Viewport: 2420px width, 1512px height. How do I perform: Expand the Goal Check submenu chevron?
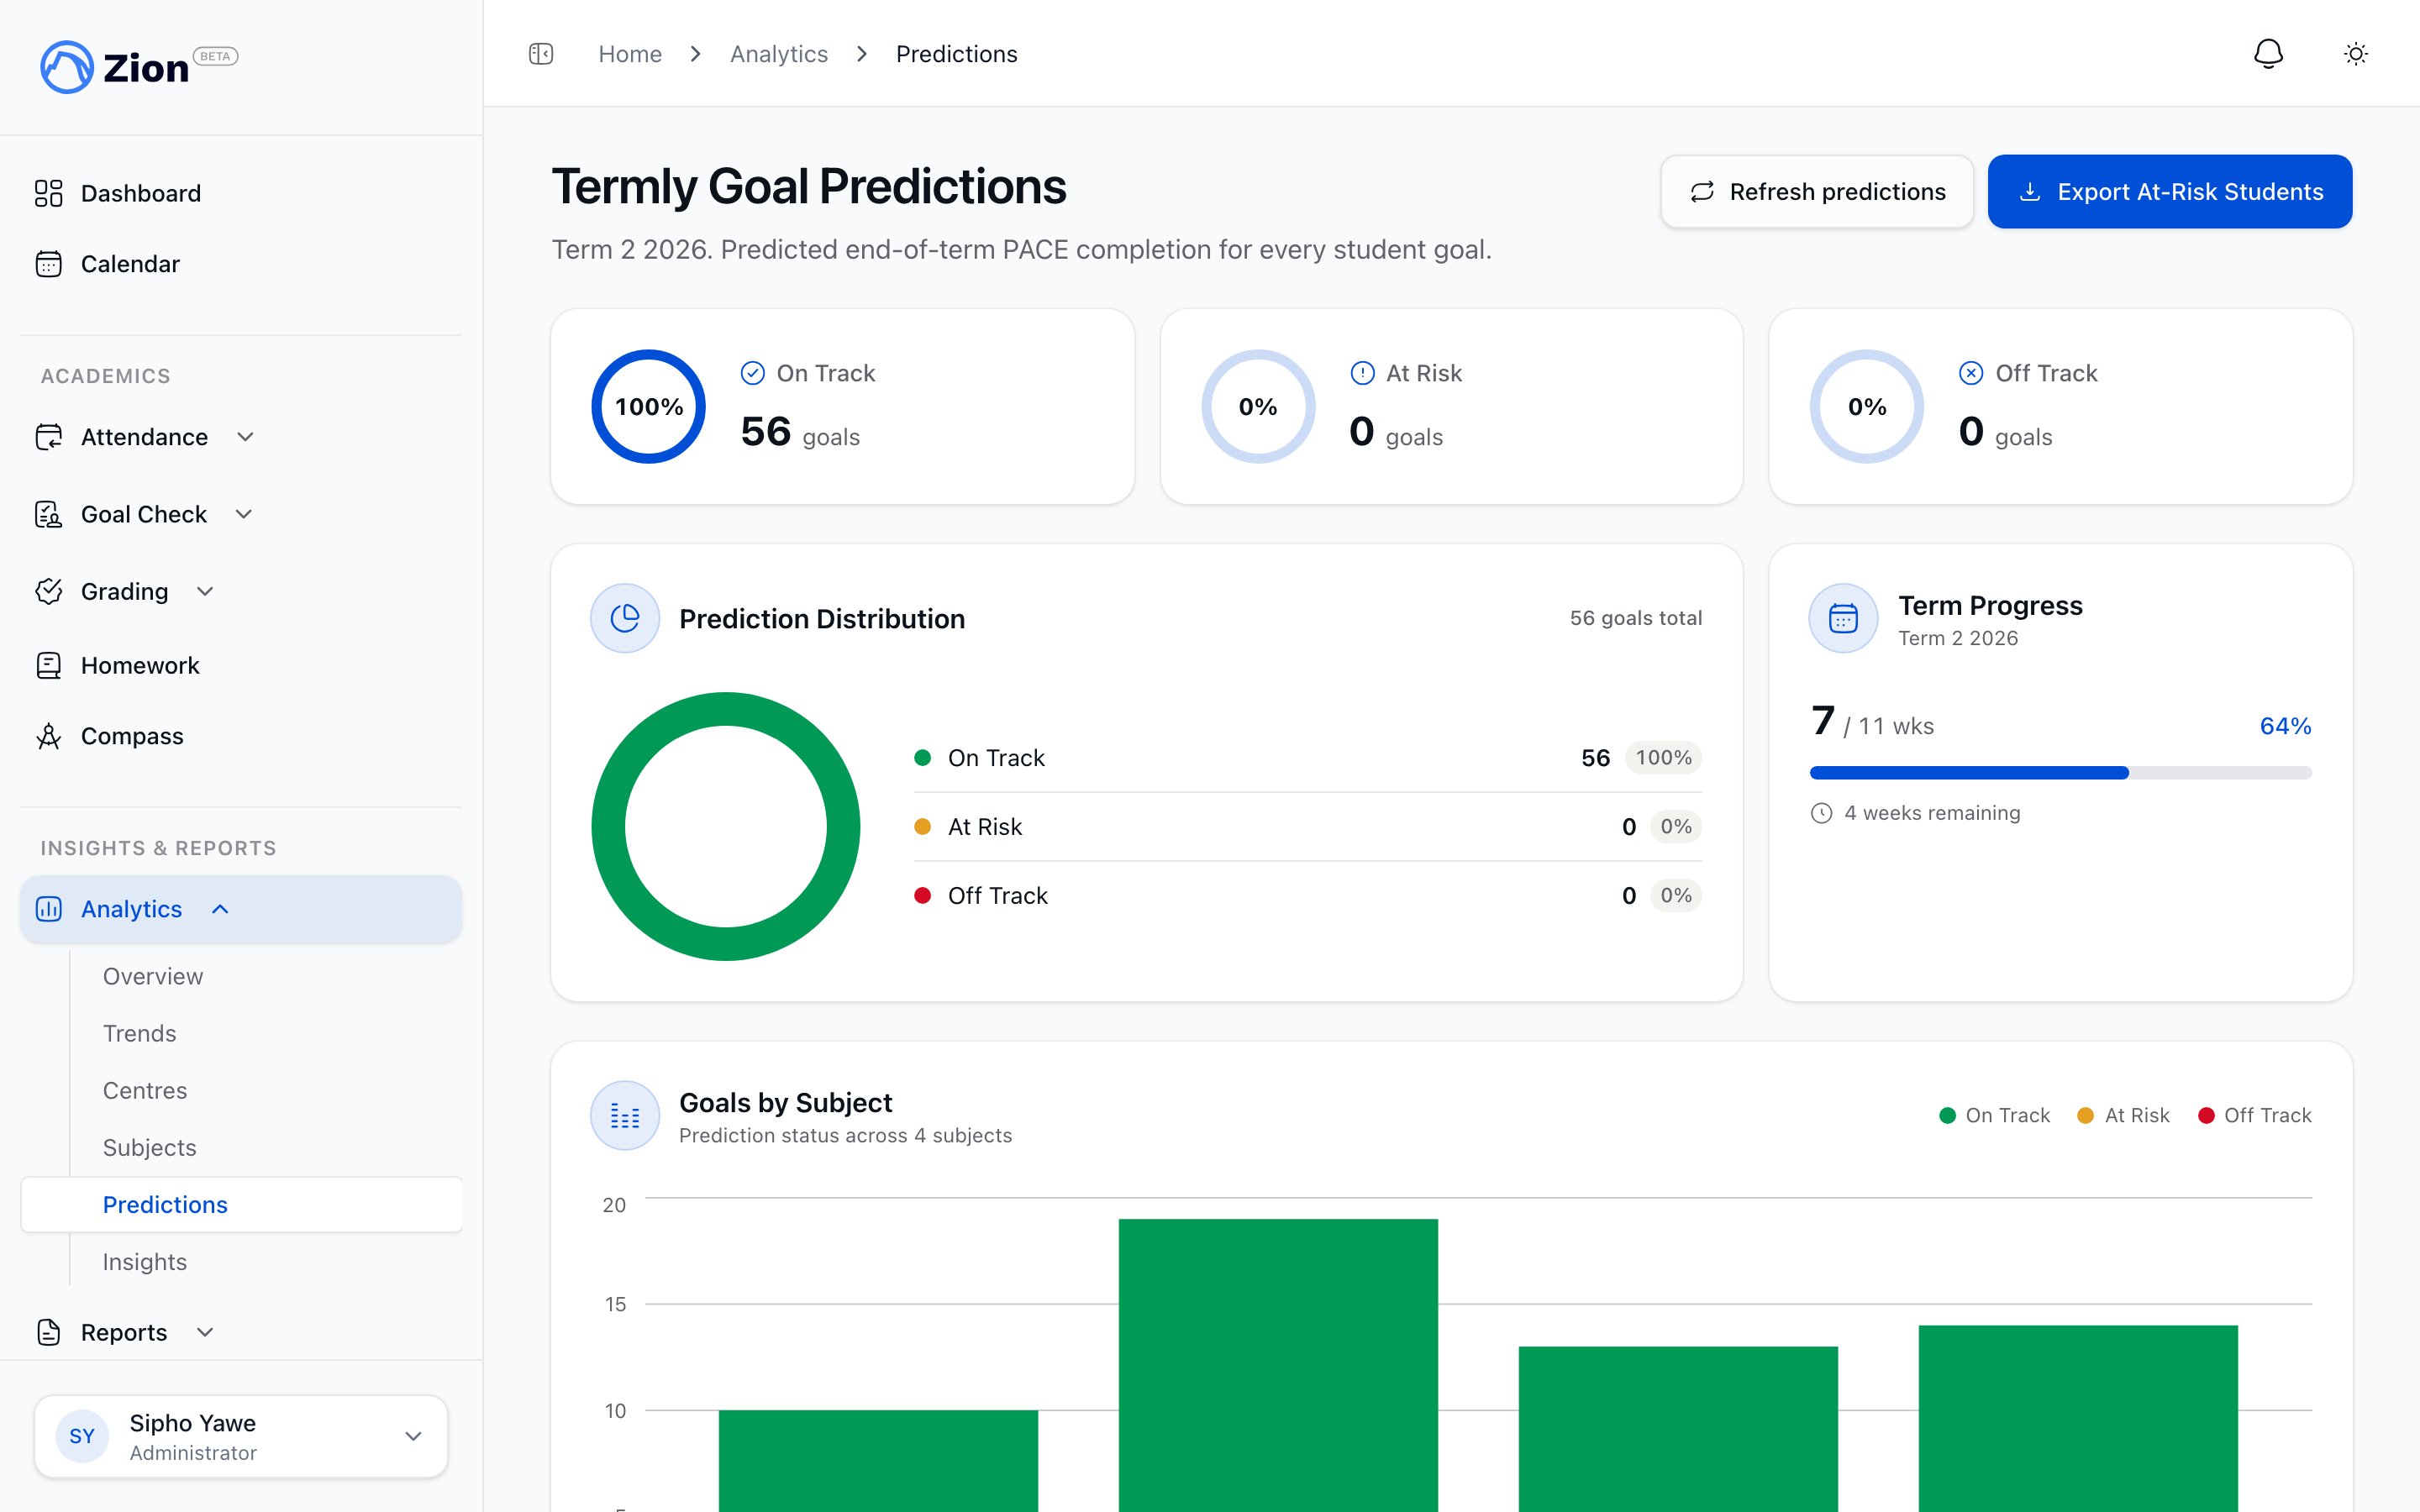click(244, 514)
